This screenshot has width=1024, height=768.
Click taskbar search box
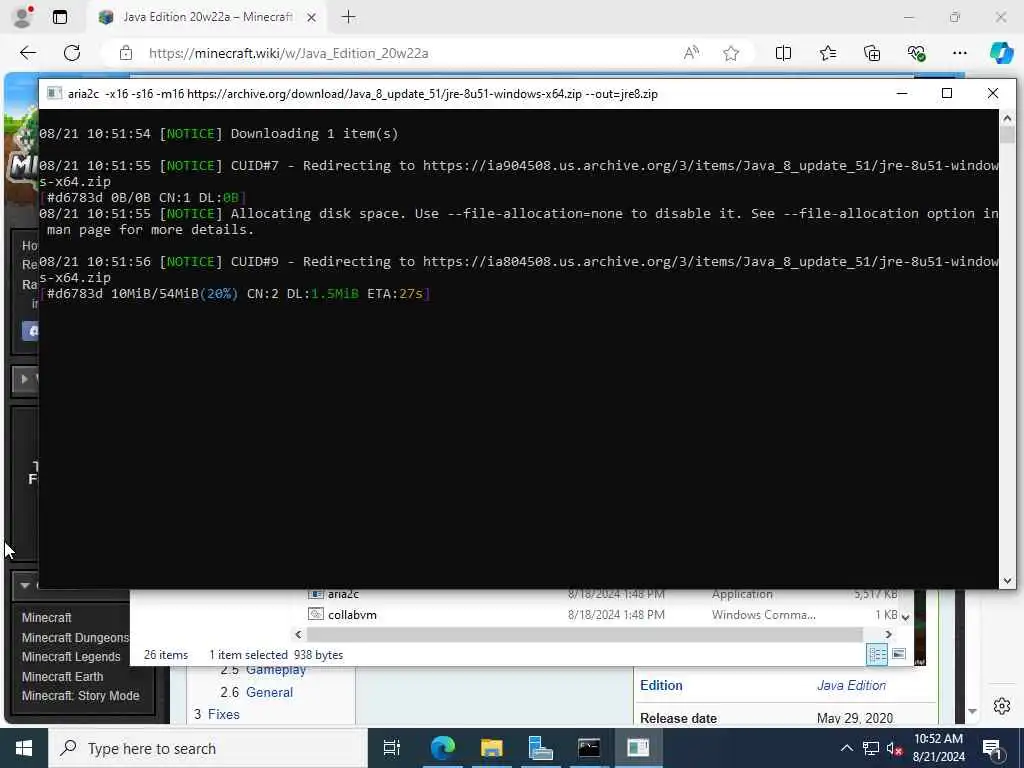(208, 748)
